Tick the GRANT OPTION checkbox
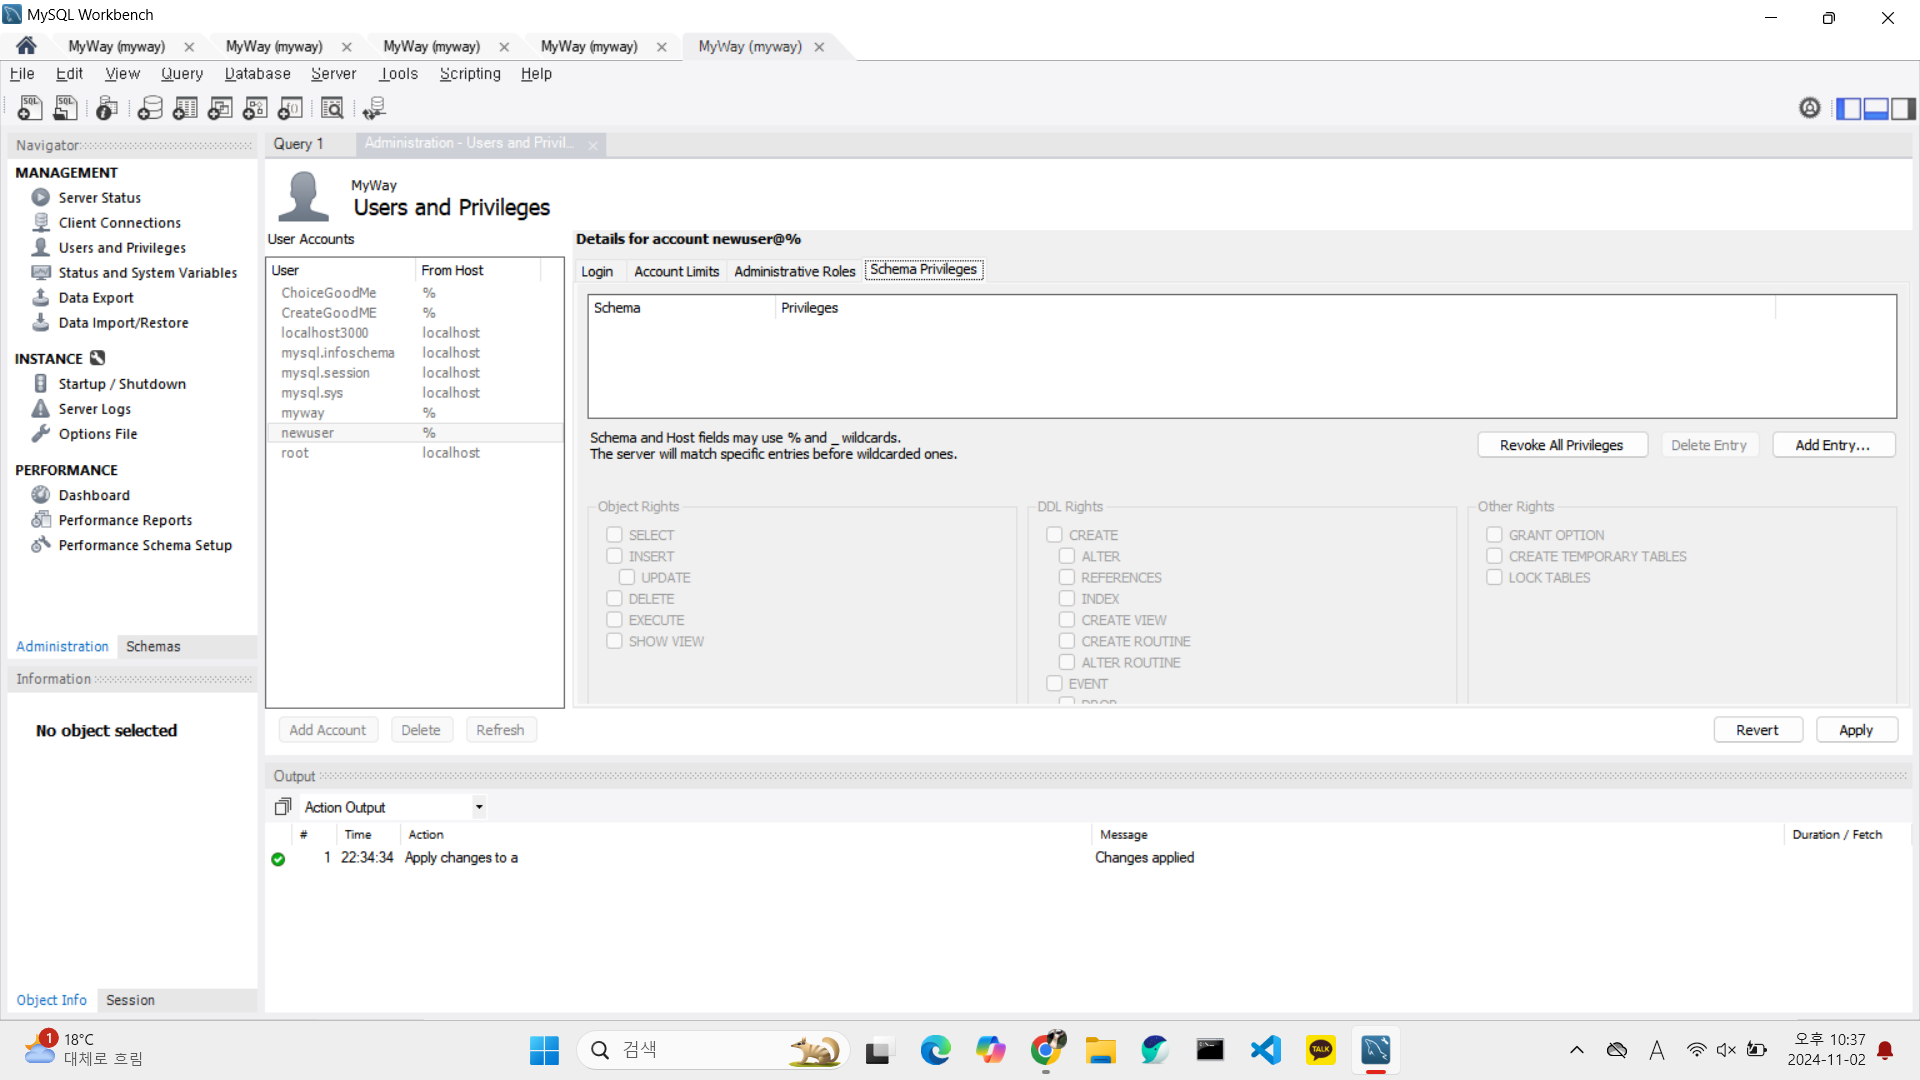This screenshot has height=1080, width=1920. pos(1494,535)
